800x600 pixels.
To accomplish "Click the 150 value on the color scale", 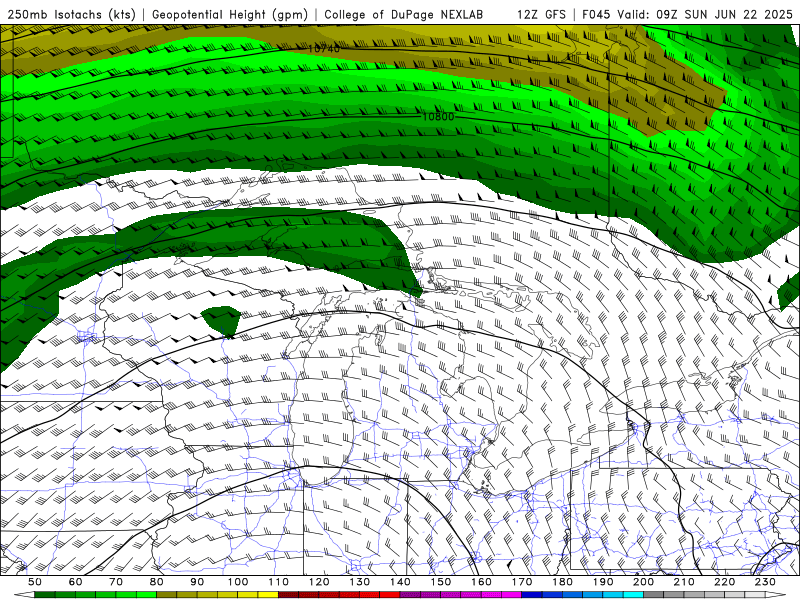I will click(x=441, y=582).
